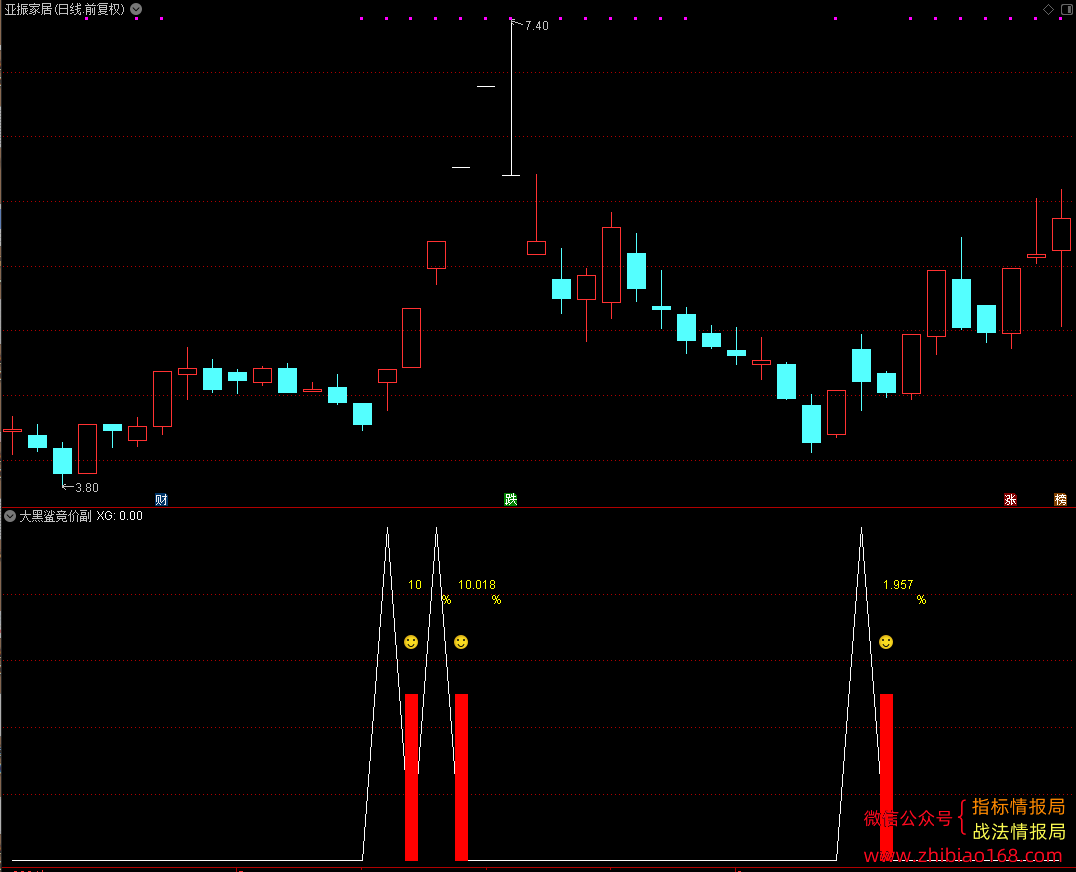The image size is (1076, 872).
Task: Click the square window icon at top right
Action: pos(1068,9)
